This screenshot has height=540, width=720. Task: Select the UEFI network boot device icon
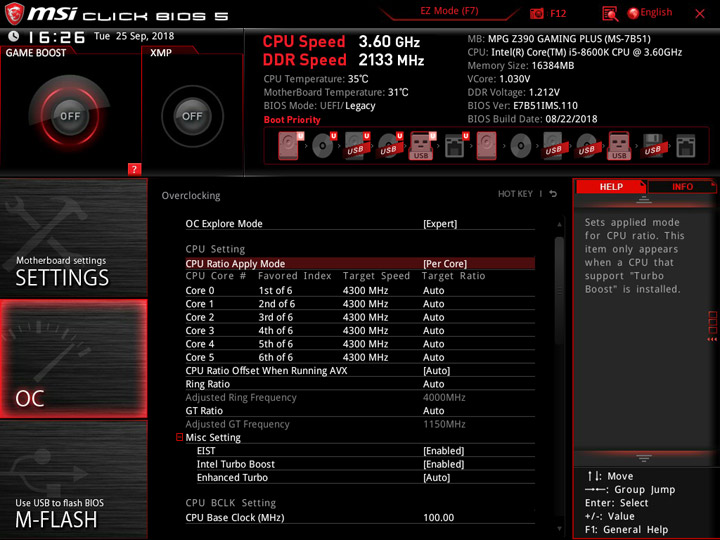(456, 146)
